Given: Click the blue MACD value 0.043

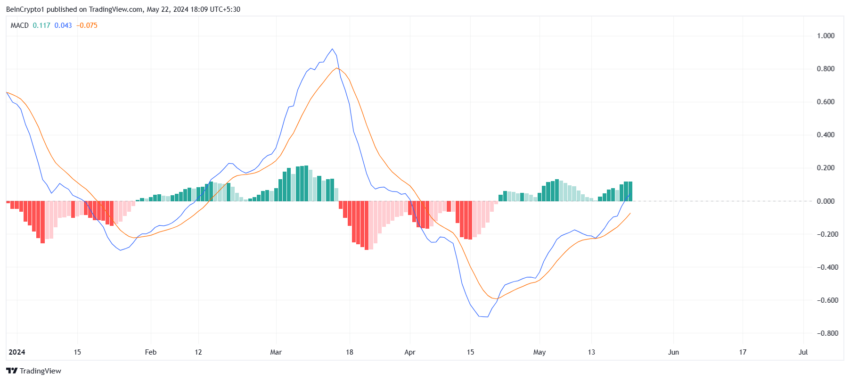Looking at the screenshot, I should click(x=63, y=25).
